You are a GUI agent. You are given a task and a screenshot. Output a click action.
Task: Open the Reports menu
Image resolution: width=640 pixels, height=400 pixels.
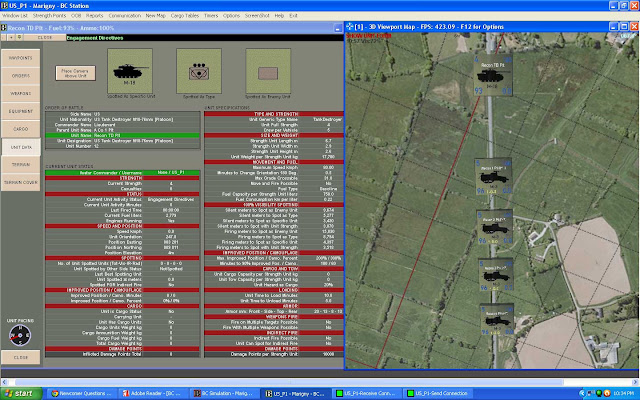(94, 16)
